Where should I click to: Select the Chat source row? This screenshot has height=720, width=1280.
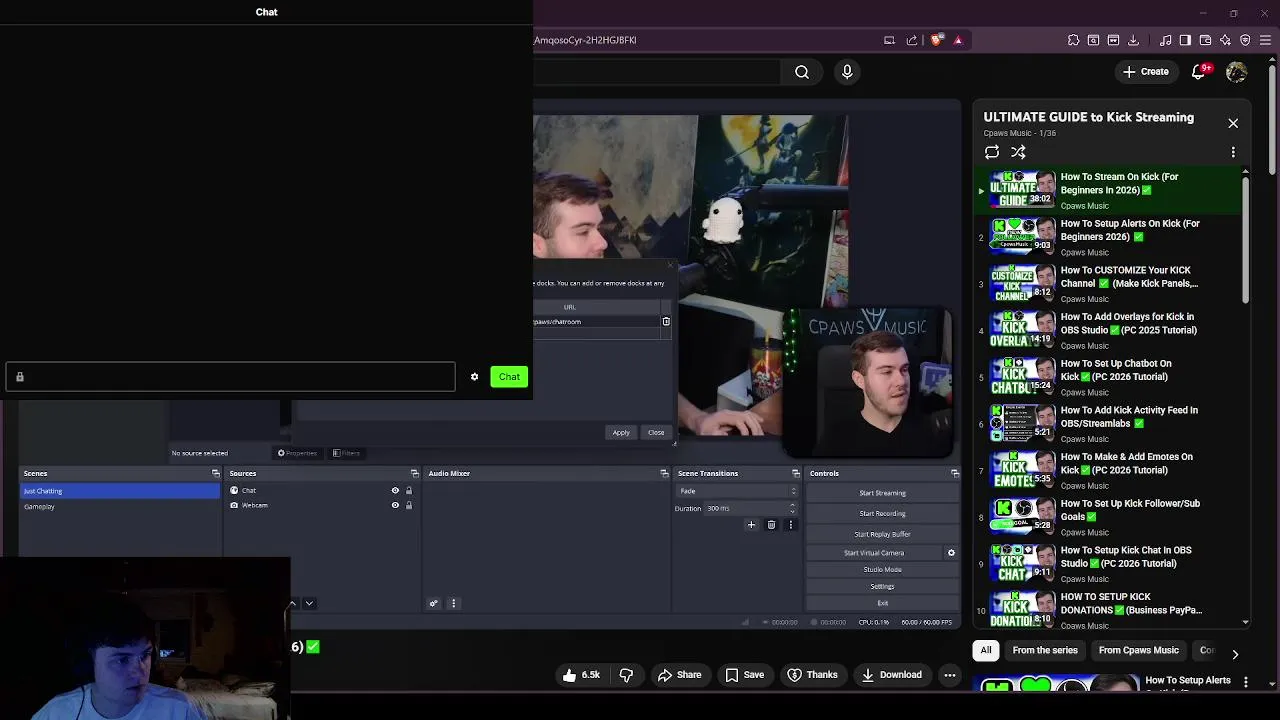322,490
